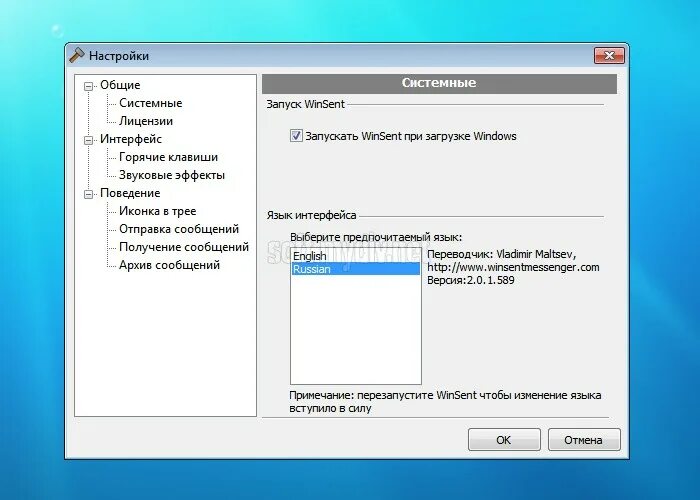This screenshot has width=700, height=500.
Task: Click the Примечание restart note text
Action: coord(445,402)
